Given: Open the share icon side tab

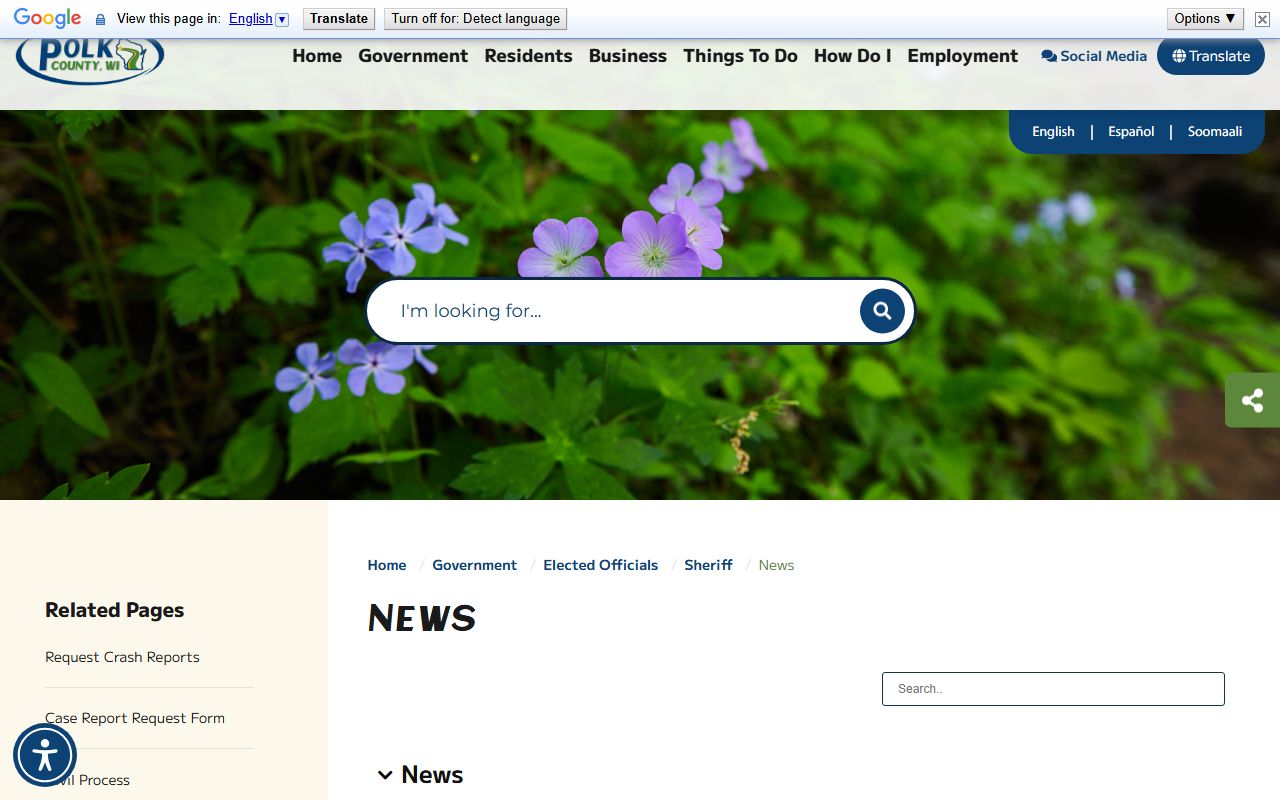Looking at the screenshot, I should coord(1252,400).
